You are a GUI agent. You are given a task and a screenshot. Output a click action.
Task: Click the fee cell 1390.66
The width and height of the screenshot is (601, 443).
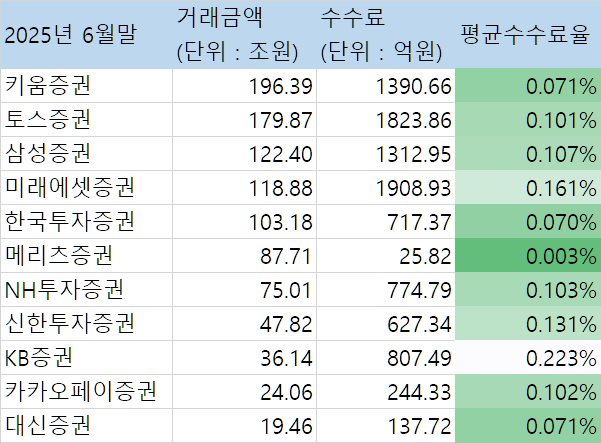coord(386,85)
